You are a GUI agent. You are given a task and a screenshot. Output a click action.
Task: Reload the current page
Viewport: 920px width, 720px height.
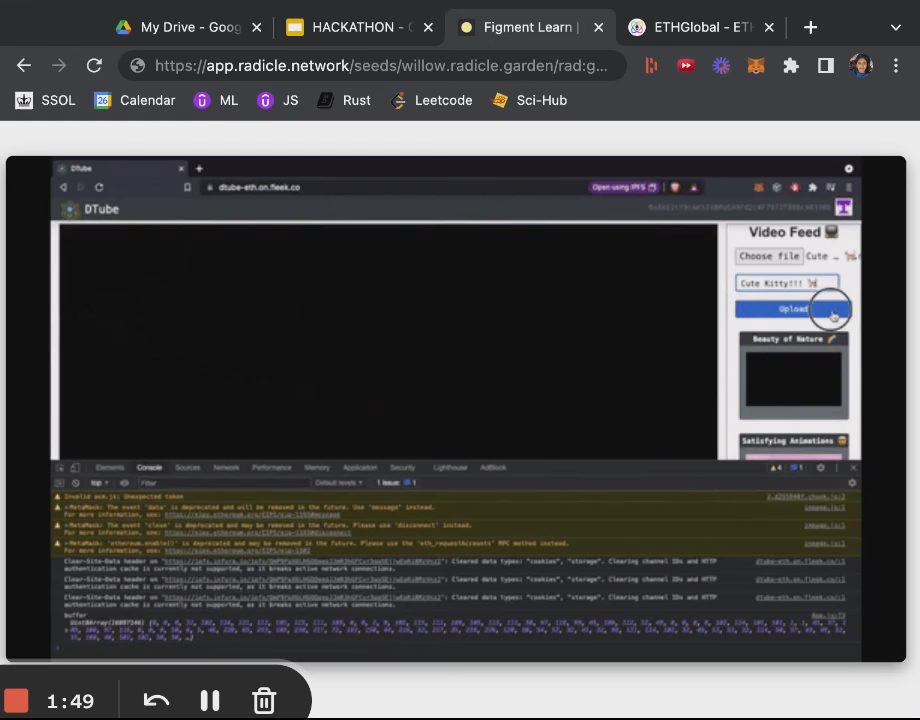tap(94, 65)
